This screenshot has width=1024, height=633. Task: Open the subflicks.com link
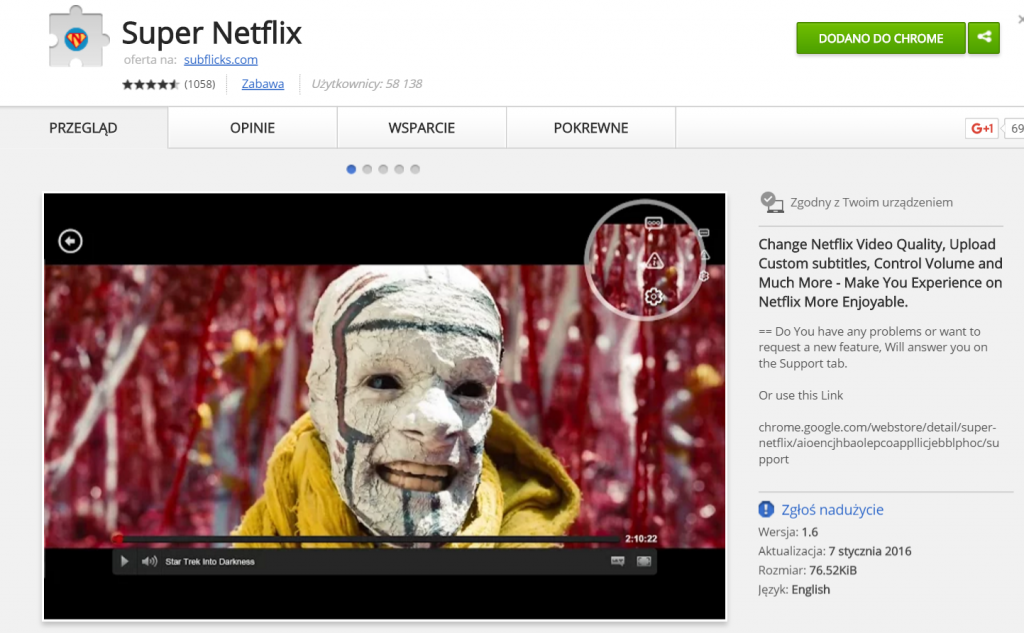(x=221, y=59)
